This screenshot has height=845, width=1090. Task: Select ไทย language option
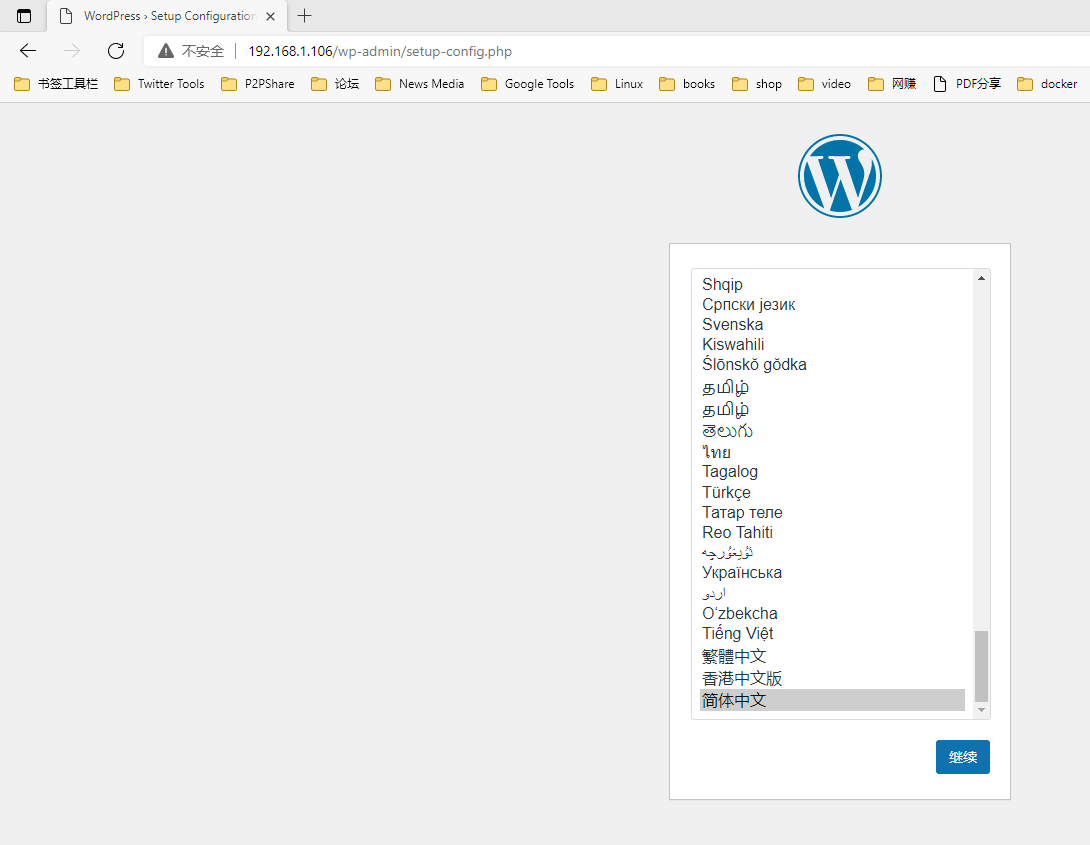832,452
